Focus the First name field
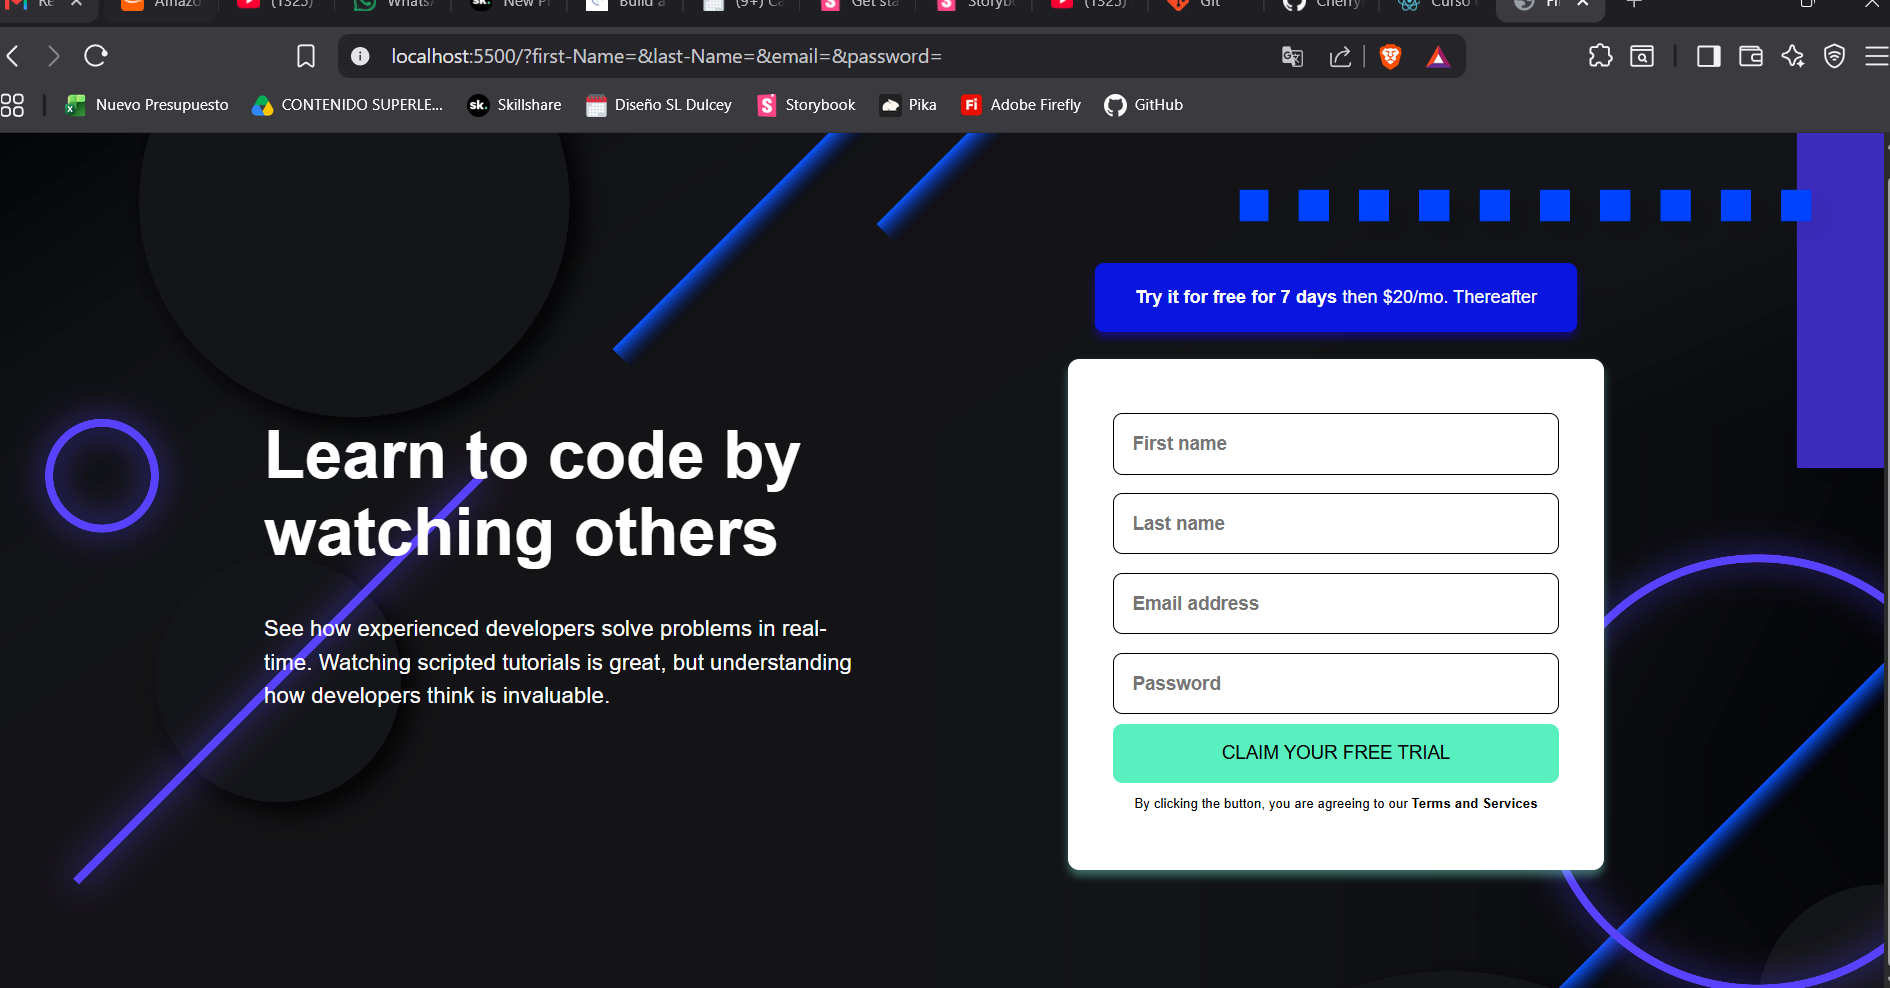Screen dimensions: 1890x988 click(x=1336, y=444)
